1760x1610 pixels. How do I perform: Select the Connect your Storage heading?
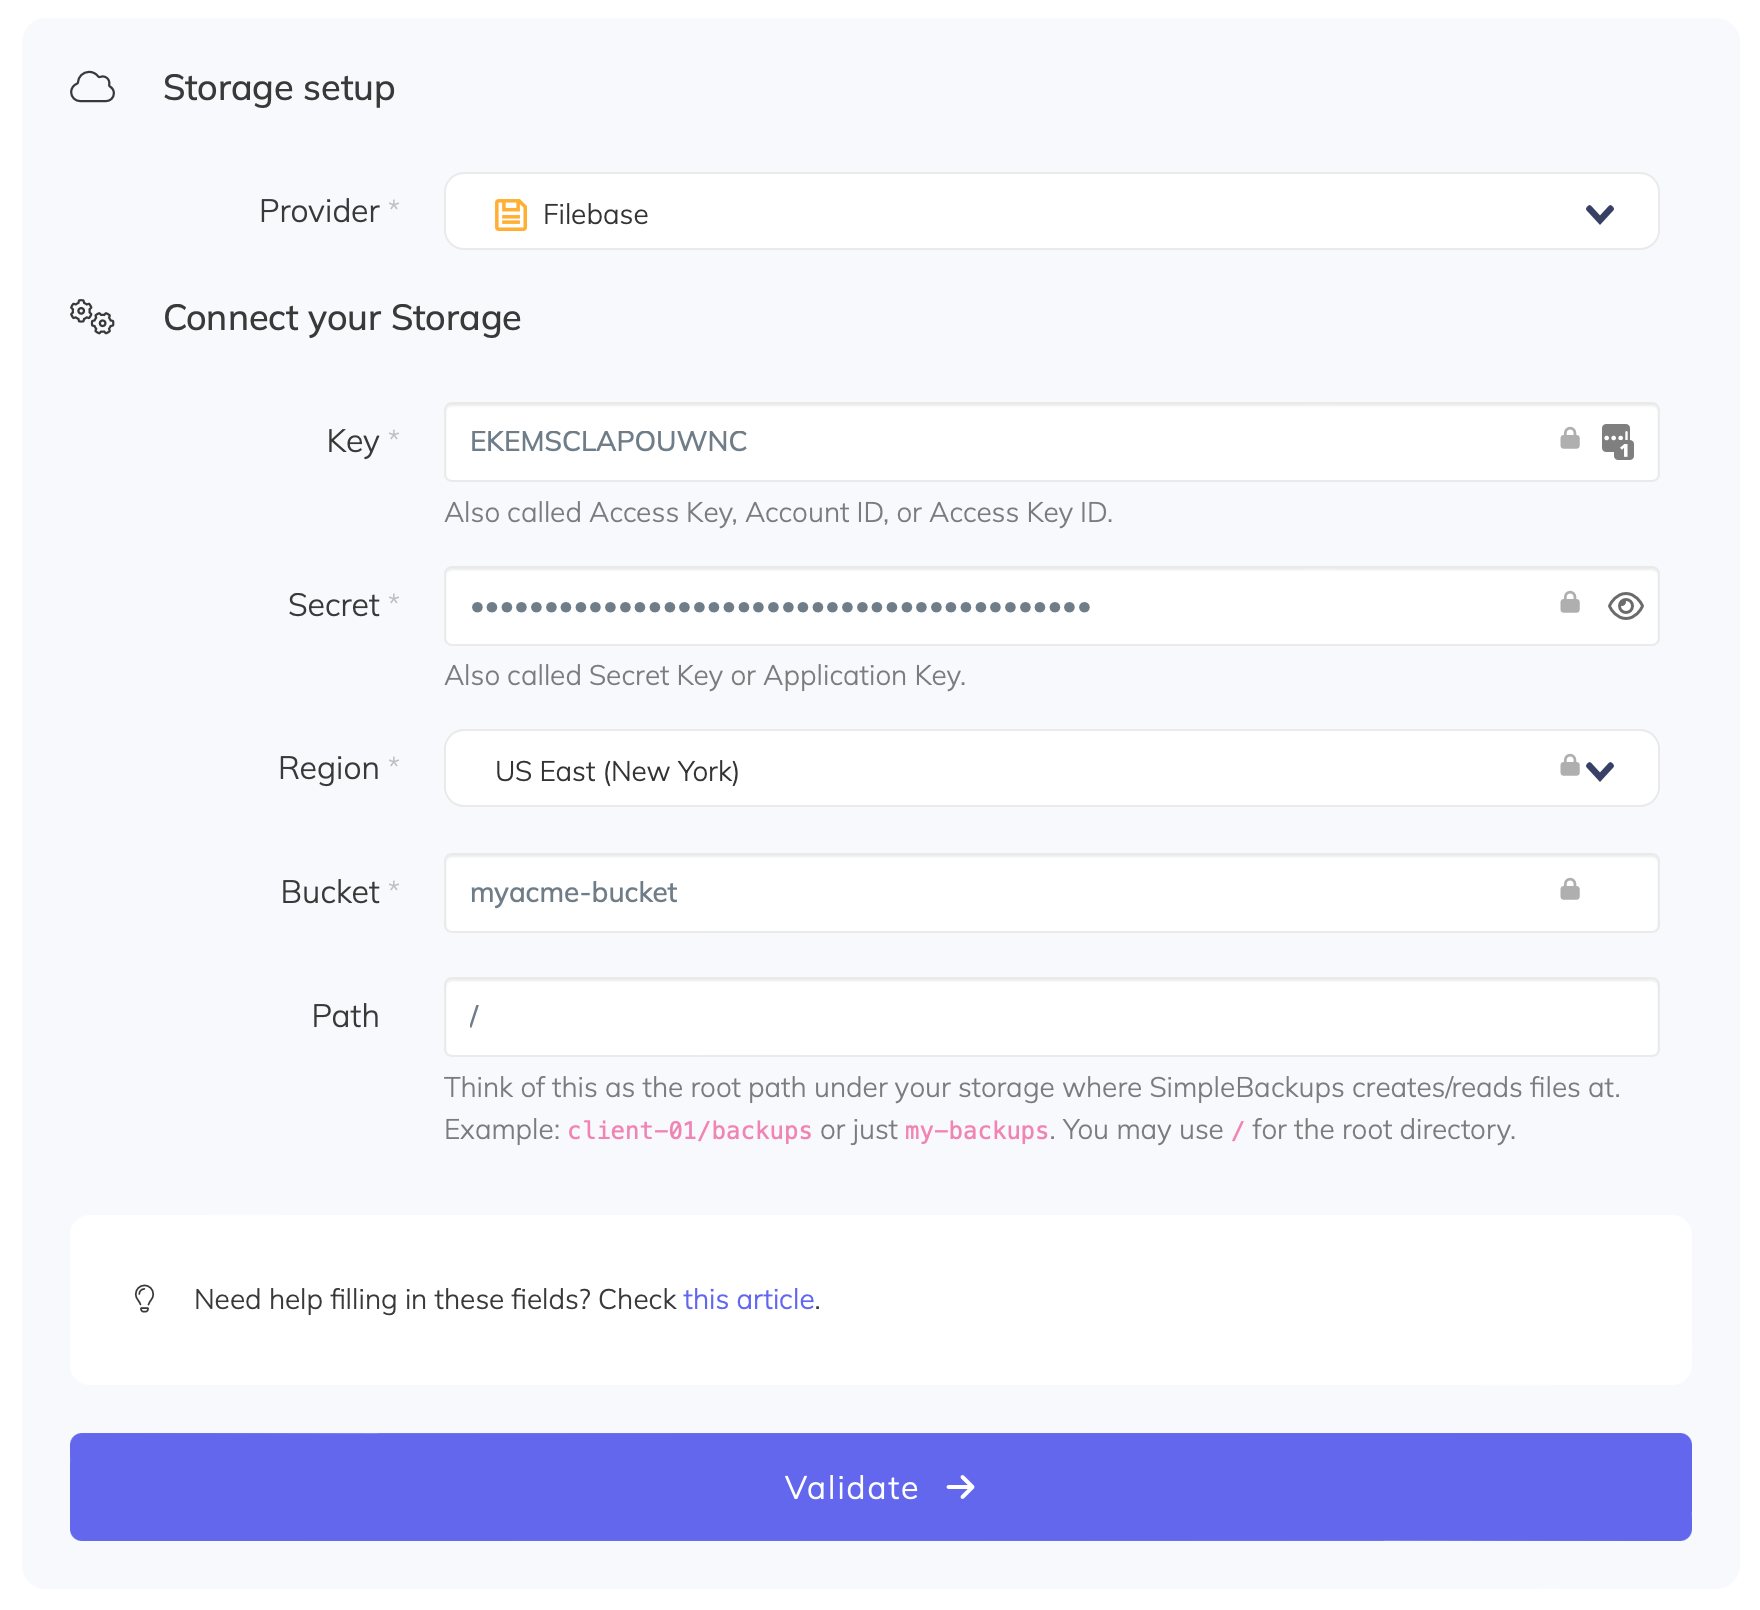tap(342, 318)
